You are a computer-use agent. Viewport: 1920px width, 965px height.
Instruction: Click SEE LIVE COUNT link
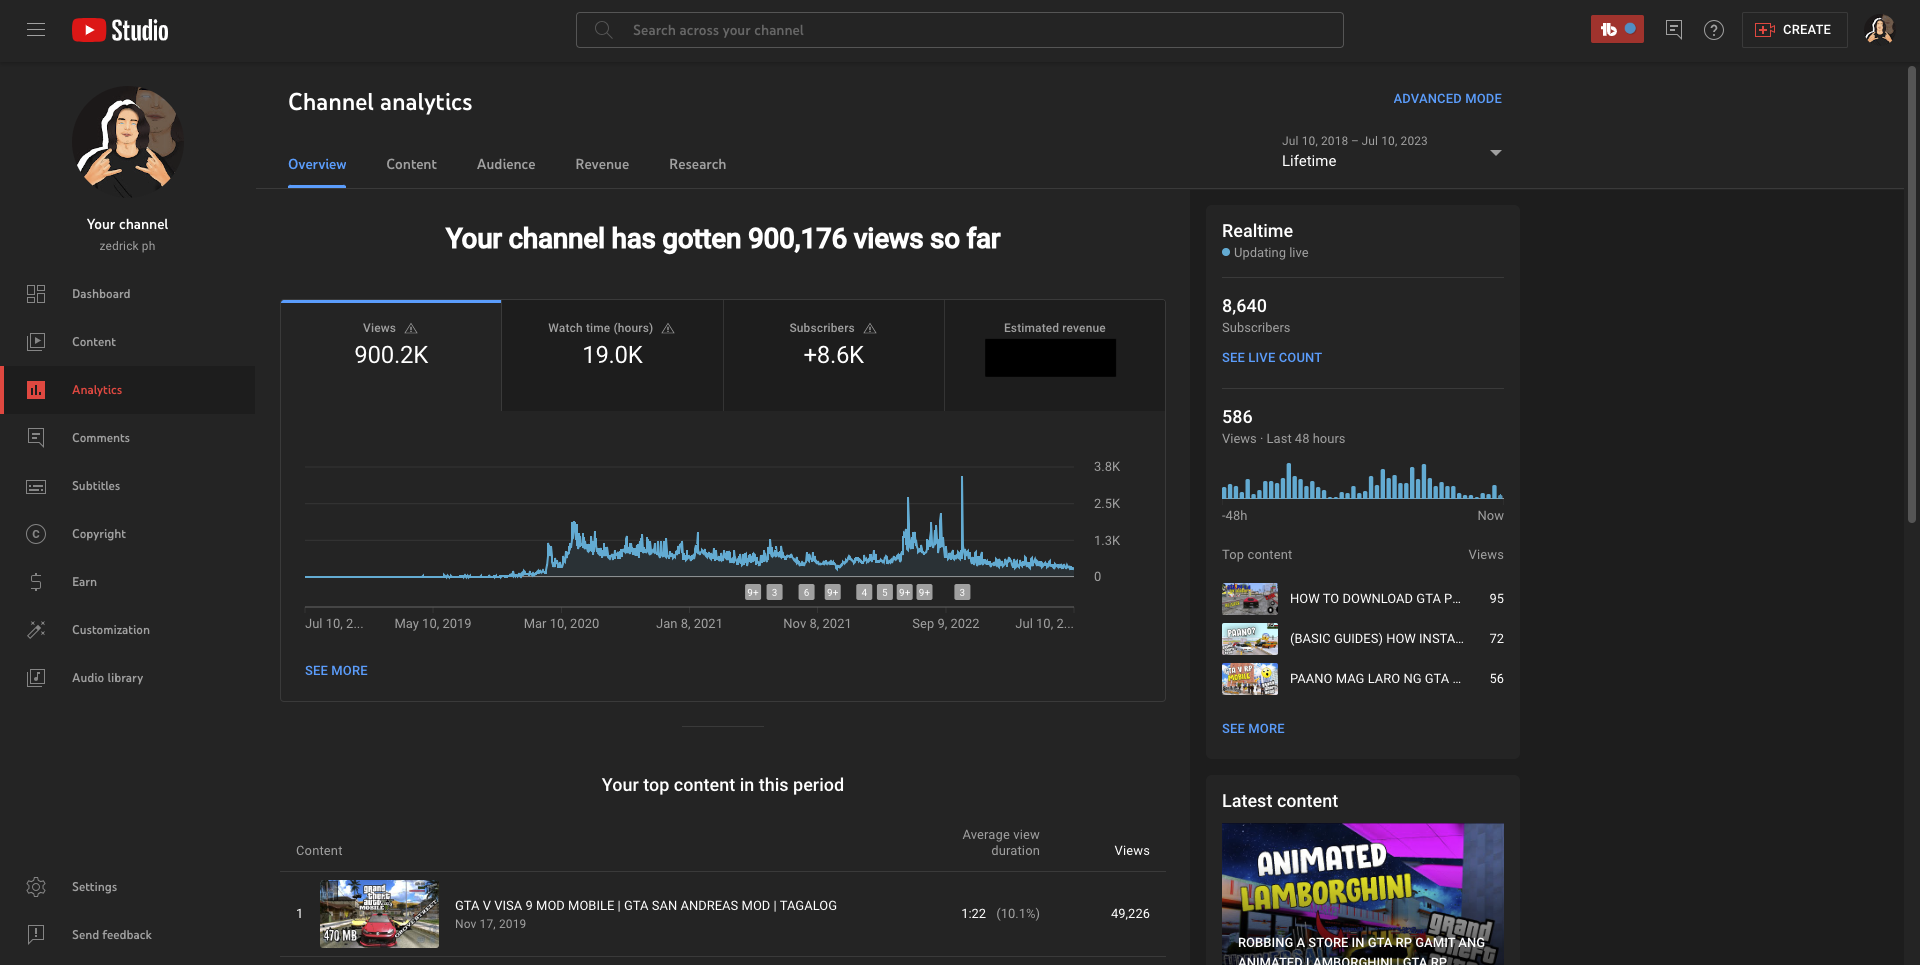[1271, 358]
